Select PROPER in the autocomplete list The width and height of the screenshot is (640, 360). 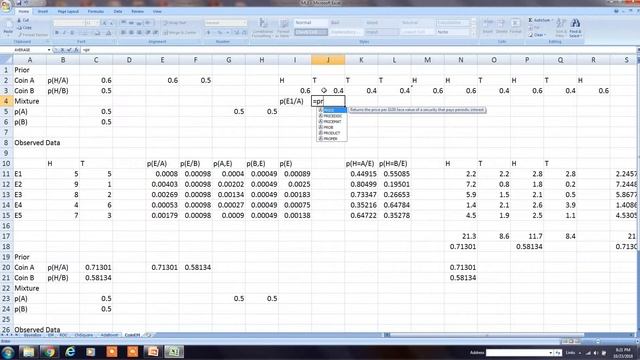tap(332, 139)
